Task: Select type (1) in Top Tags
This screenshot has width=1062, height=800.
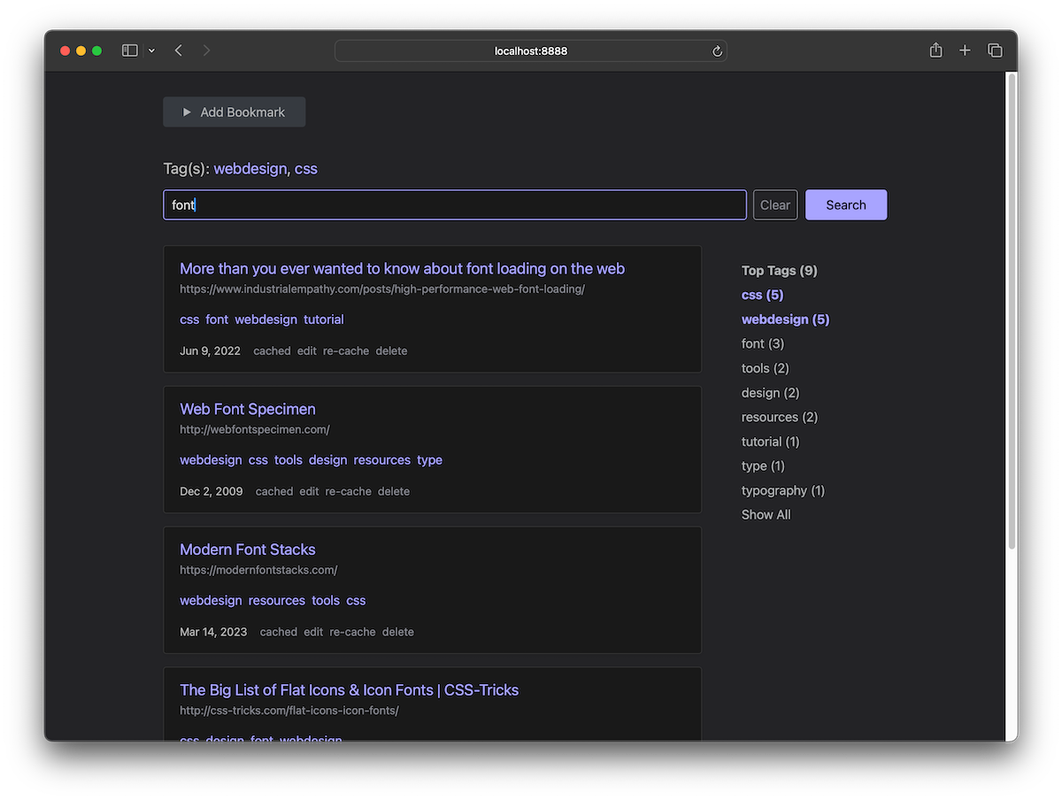Action: (x=763, y=466)
